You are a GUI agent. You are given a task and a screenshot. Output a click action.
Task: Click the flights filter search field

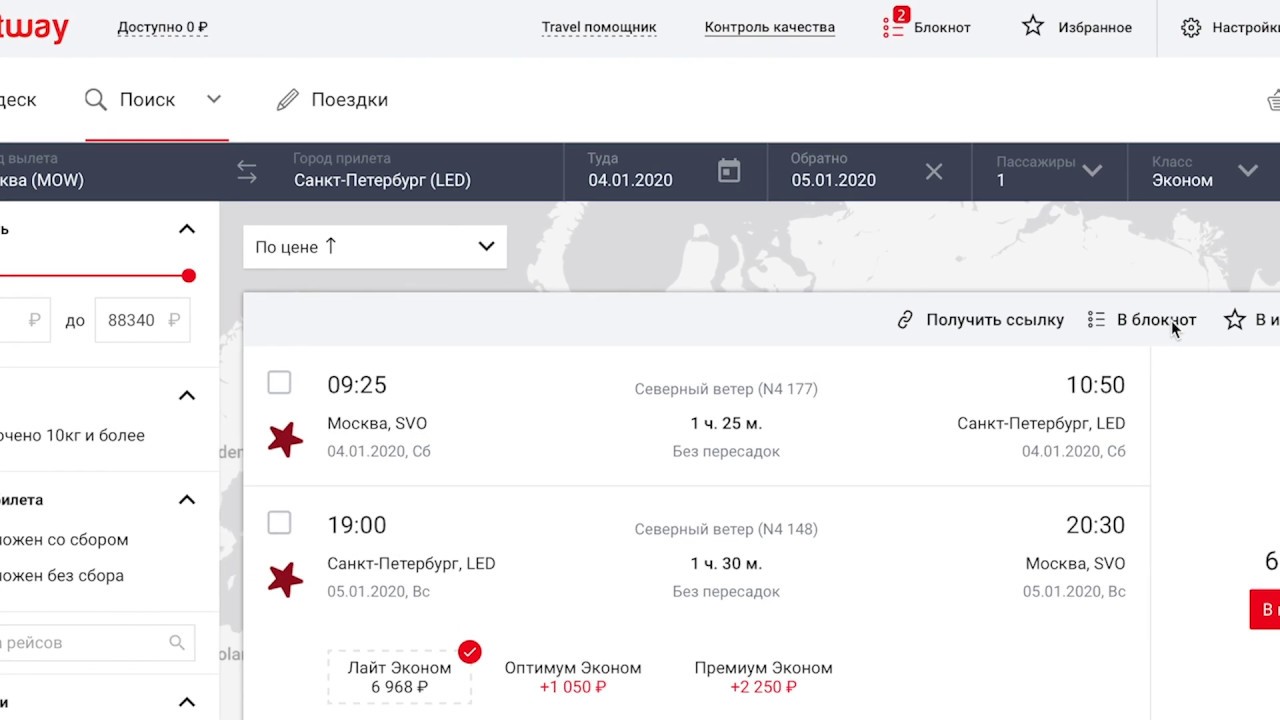click(98, 643)
